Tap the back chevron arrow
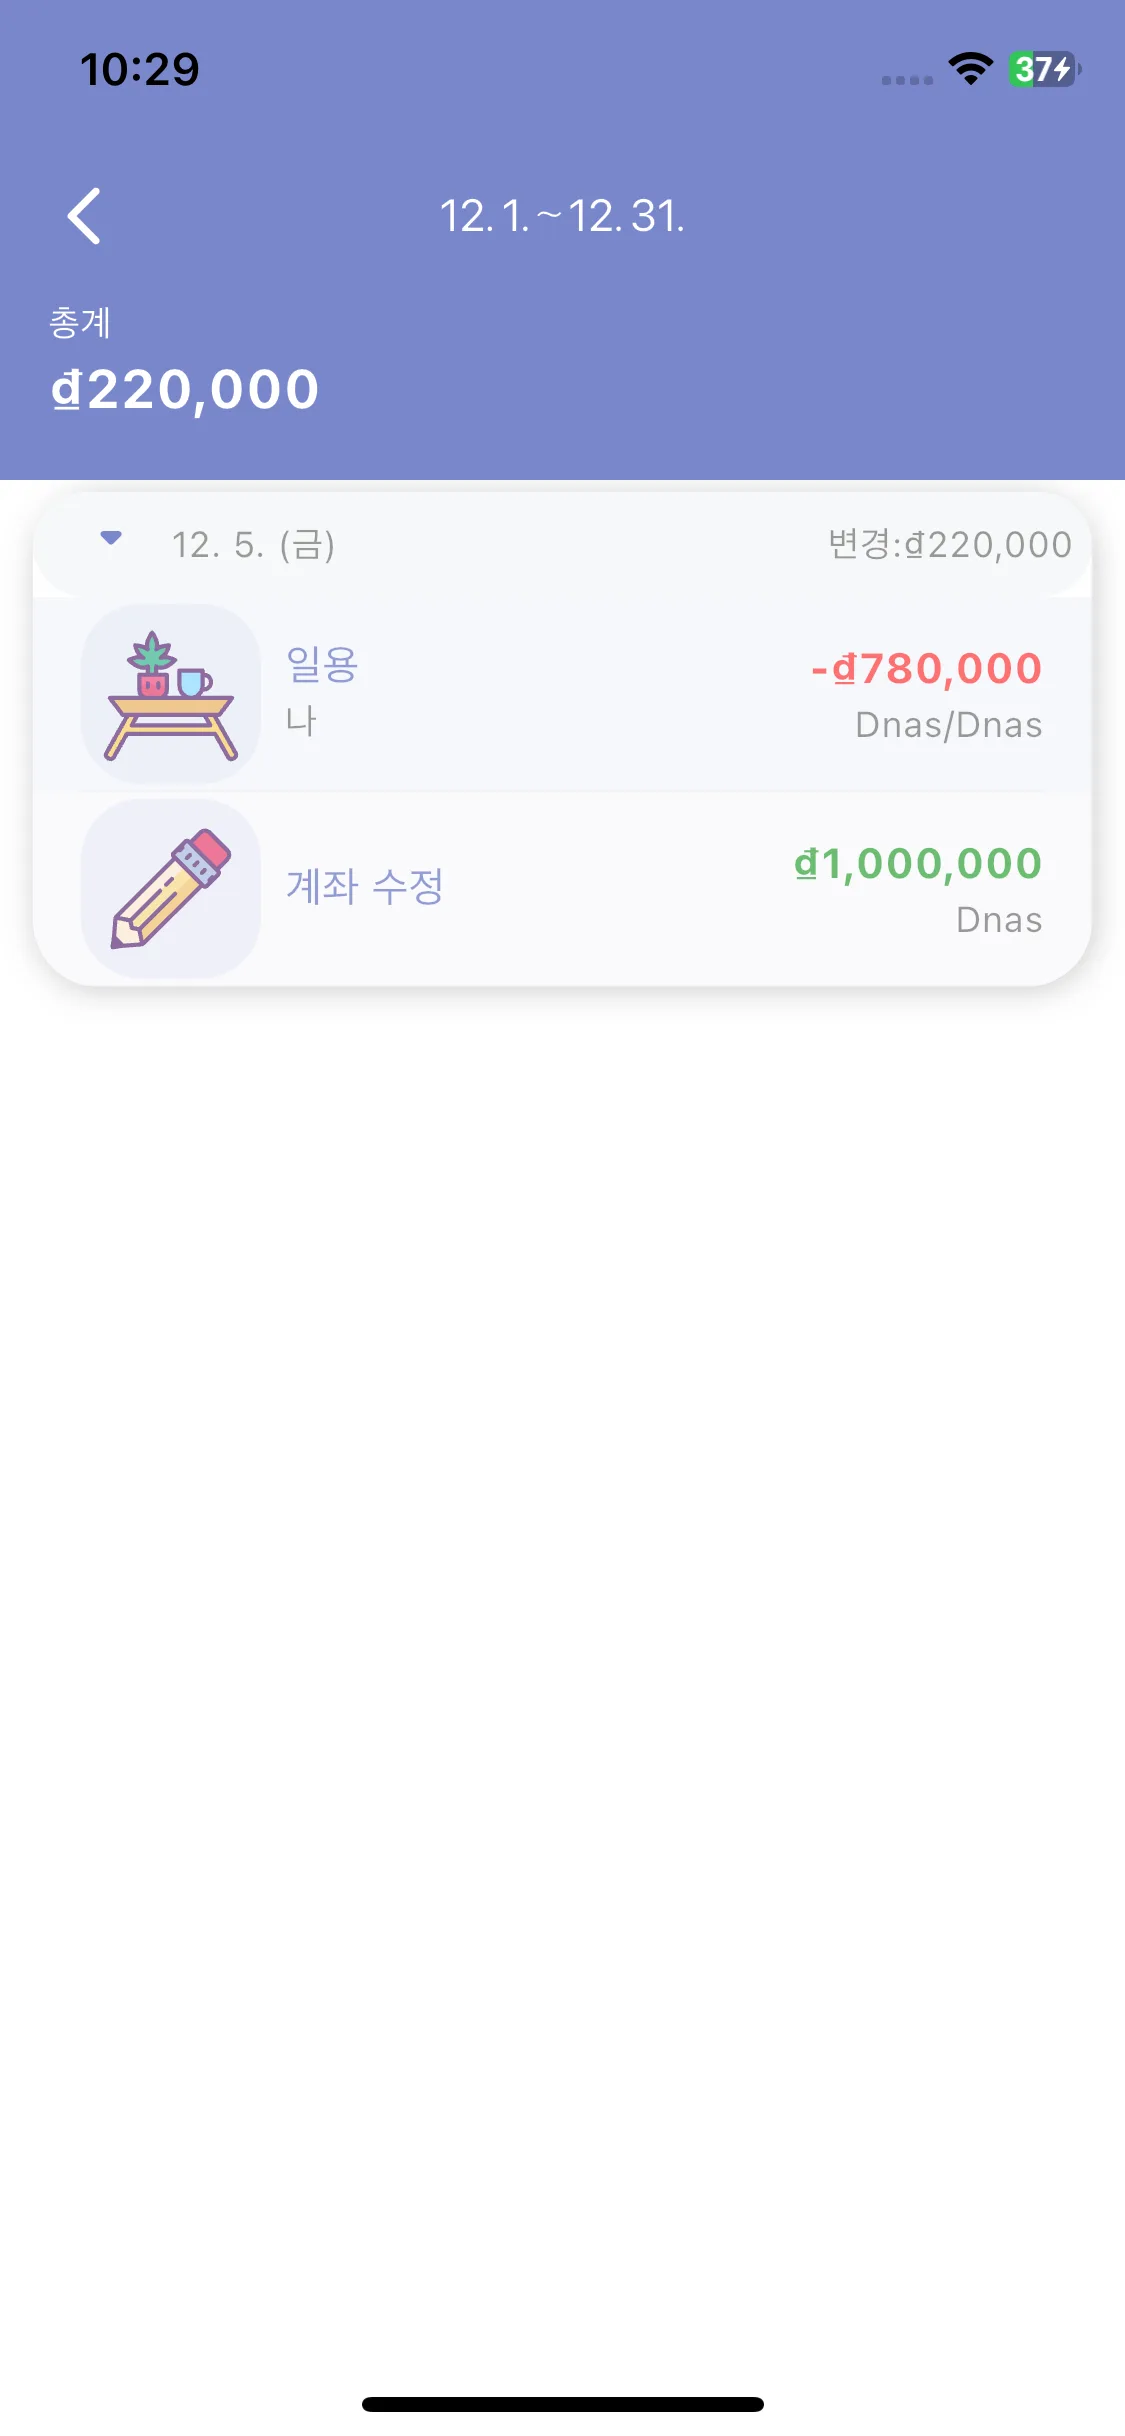 pyautogui.click(x=85, y=216)
